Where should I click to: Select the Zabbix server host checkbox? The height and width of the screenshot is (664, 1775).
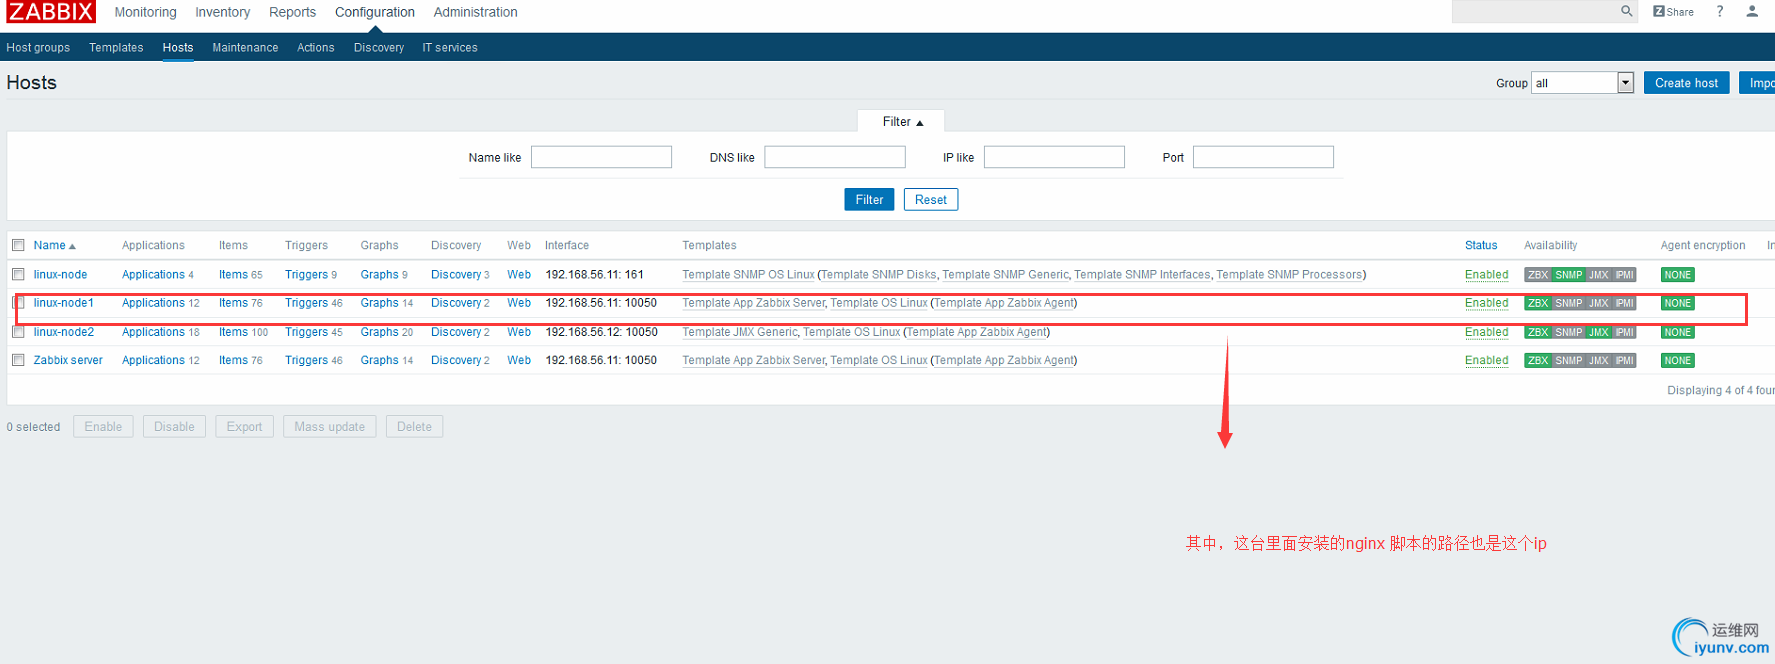(18, 360)
